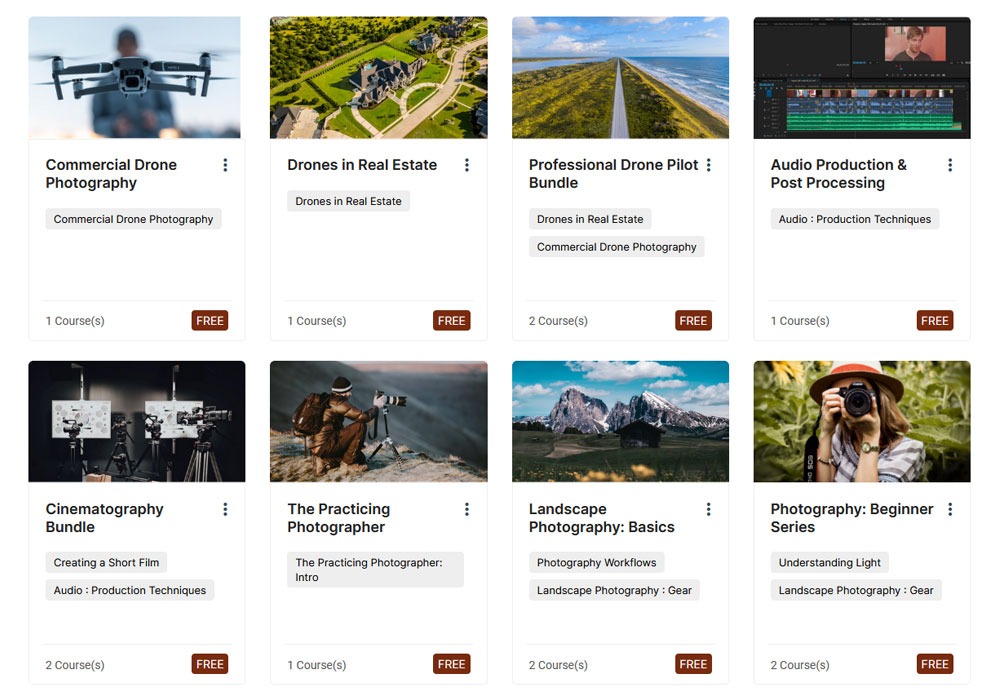Open kebab menu on Landscape Photography: Basics
The image size is (1000, 700).
tap(708, 509)
